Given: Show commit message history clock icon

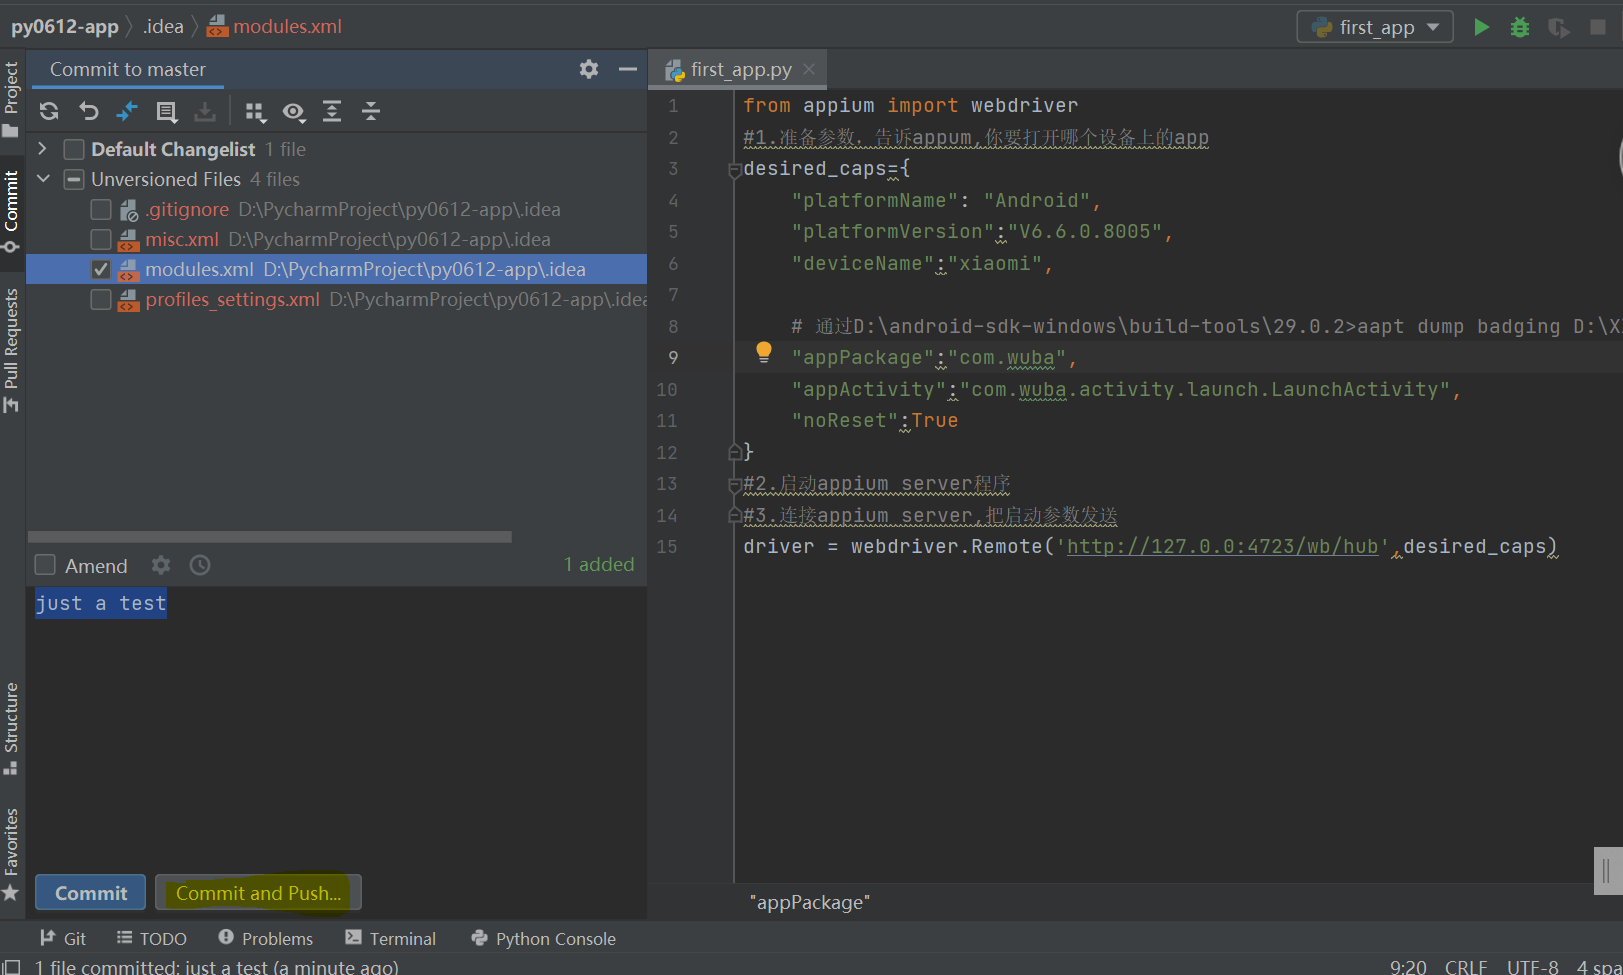Looking at the screenshot, I should (x=200, y=565).
